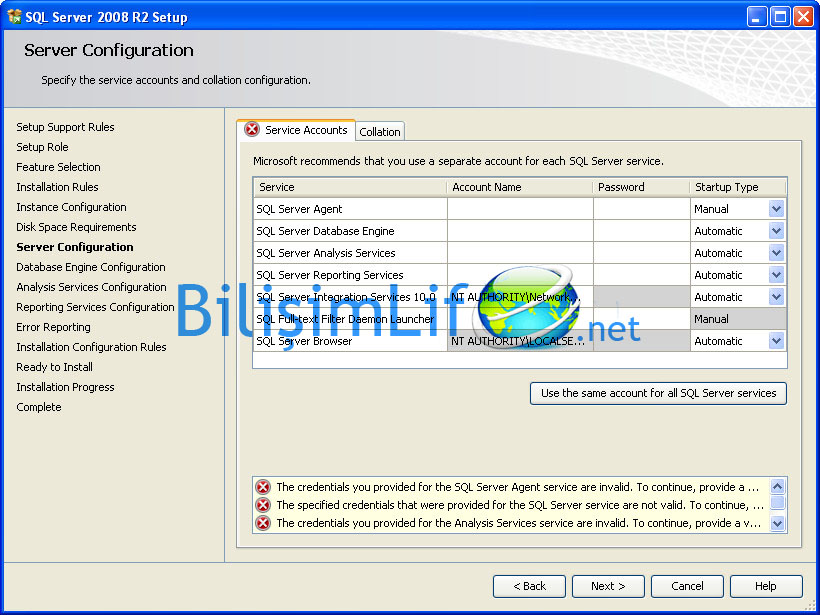Image resolution: width=820 pixels, height=615 pixels.
Task: Click the error icon beside SQL Server service credentials message
Action: (263, 505)
